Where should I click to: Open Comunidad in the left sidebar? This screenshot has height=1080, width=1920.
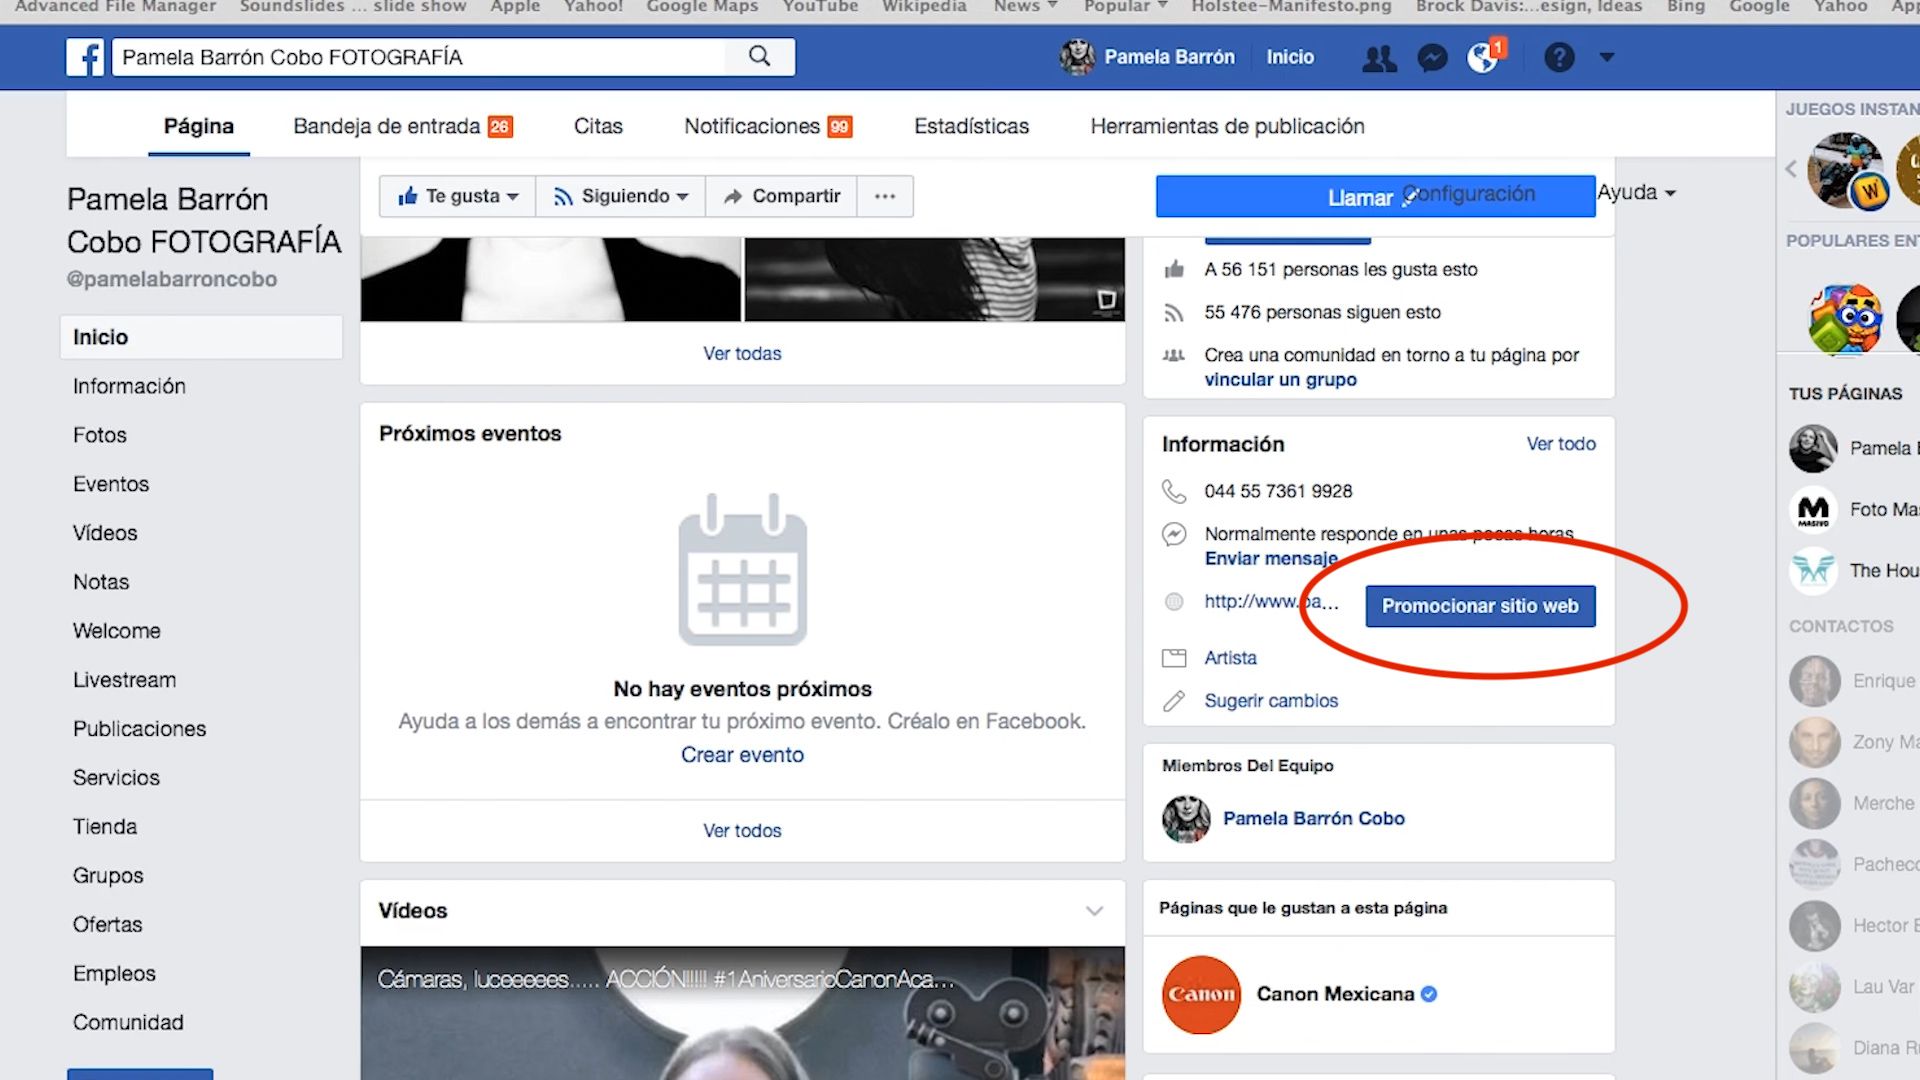pyautogui.click(x=128, y=1023)
